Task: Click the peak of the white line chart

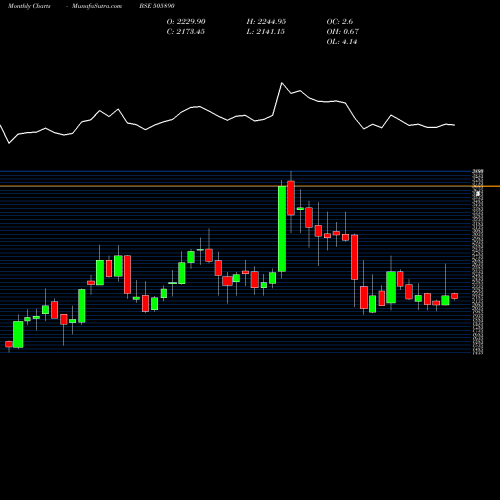Action: point(282,83)
